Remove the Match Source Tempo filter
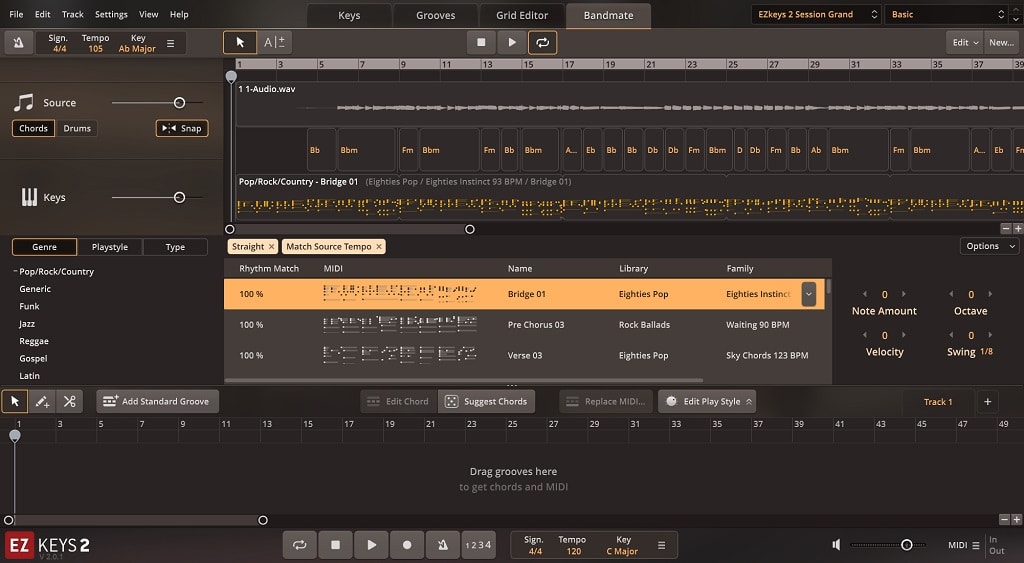 click(x=379, y=247)
